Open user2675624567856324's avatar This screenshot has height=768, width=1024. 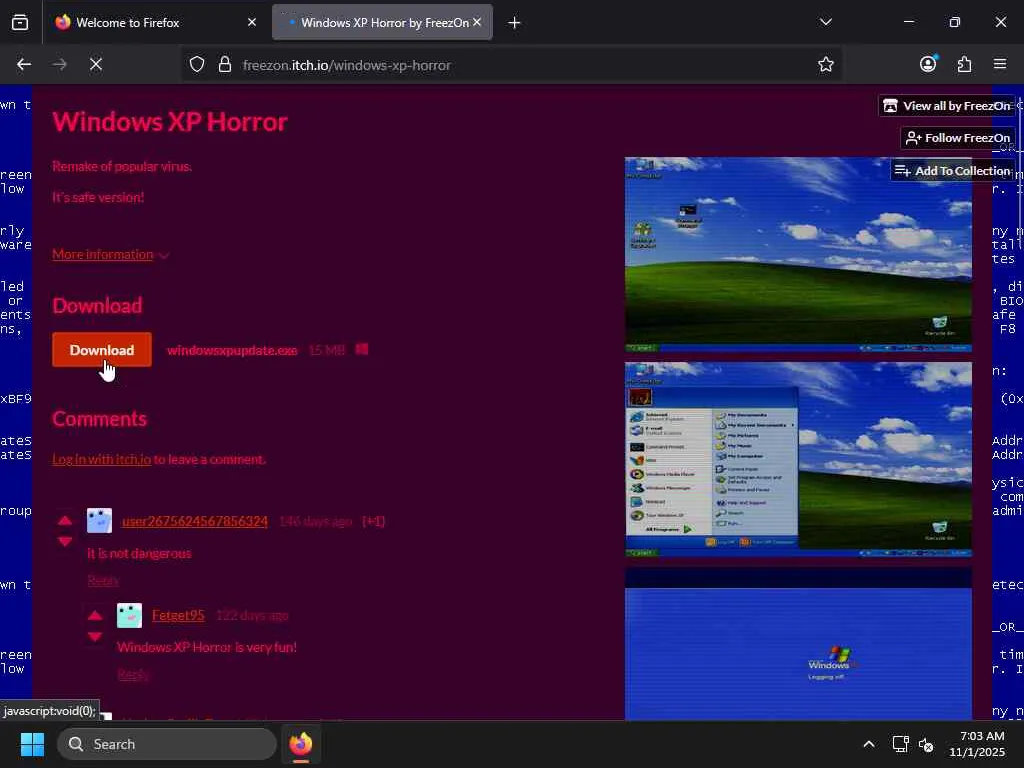pos(99,521)
